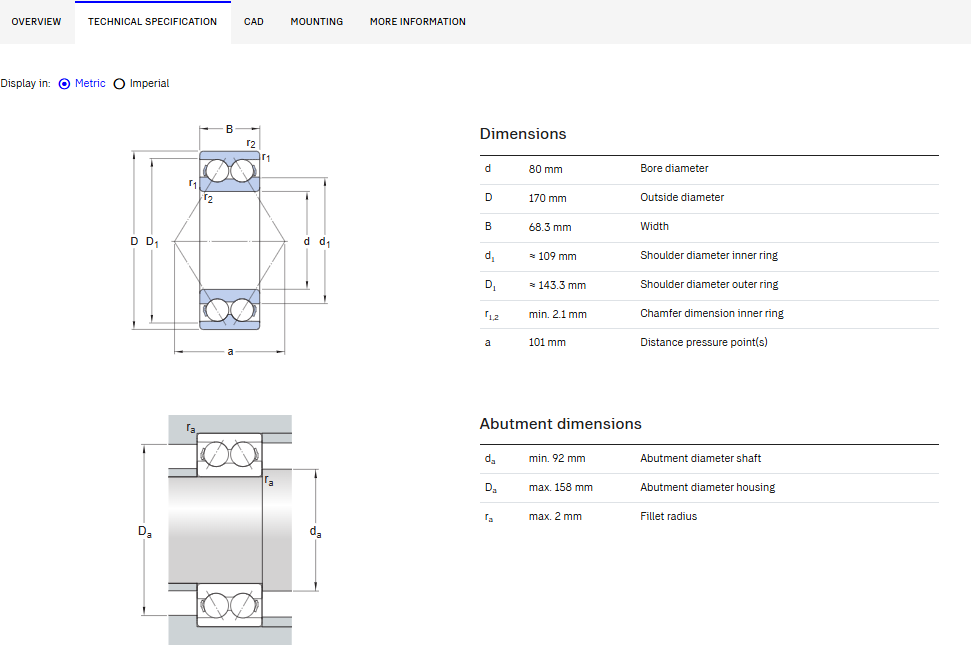This screenshot has height=654, width=971.
Task: Click the 'Fillet radius' label
Action: tap(668, 517)
